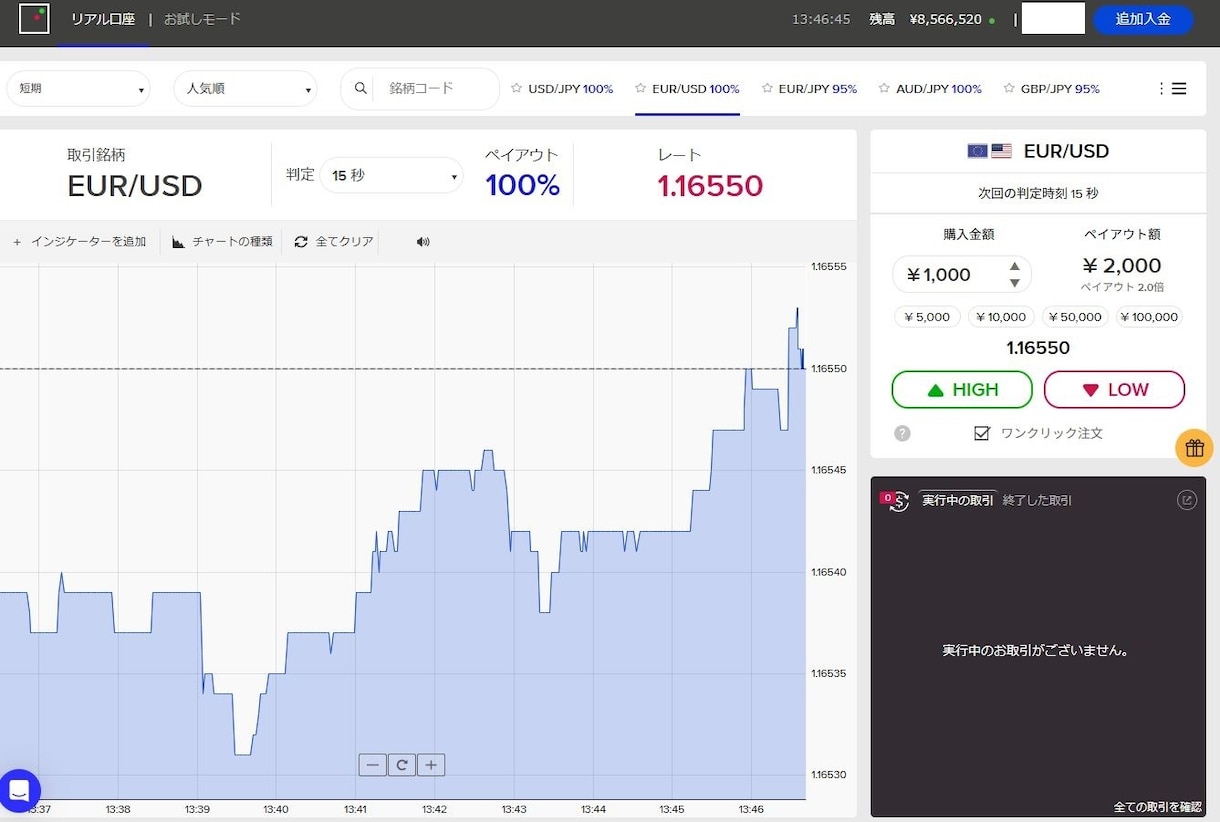The height and width of the screenshot is (822, 1220).
Task: Pop out the trades panel icon
Action: 1187,500
